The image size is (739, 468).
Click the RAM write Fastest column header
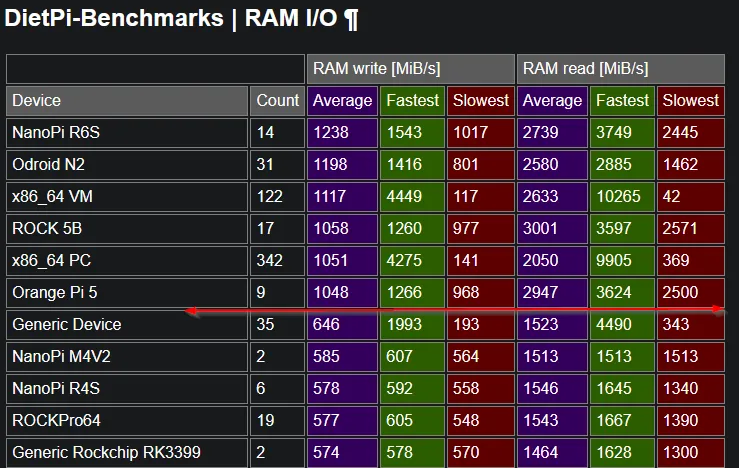click(412, 100)
